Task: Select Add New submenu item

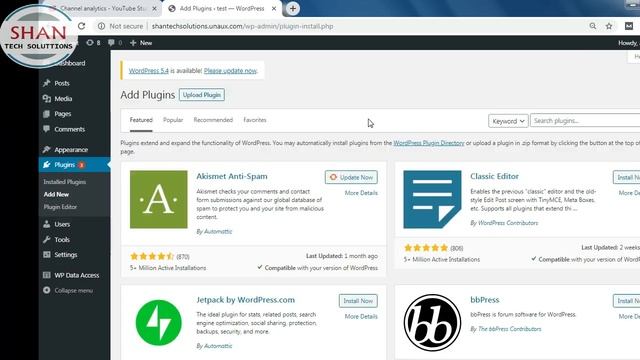Action: pyautogui.click(x=56, y=194)
